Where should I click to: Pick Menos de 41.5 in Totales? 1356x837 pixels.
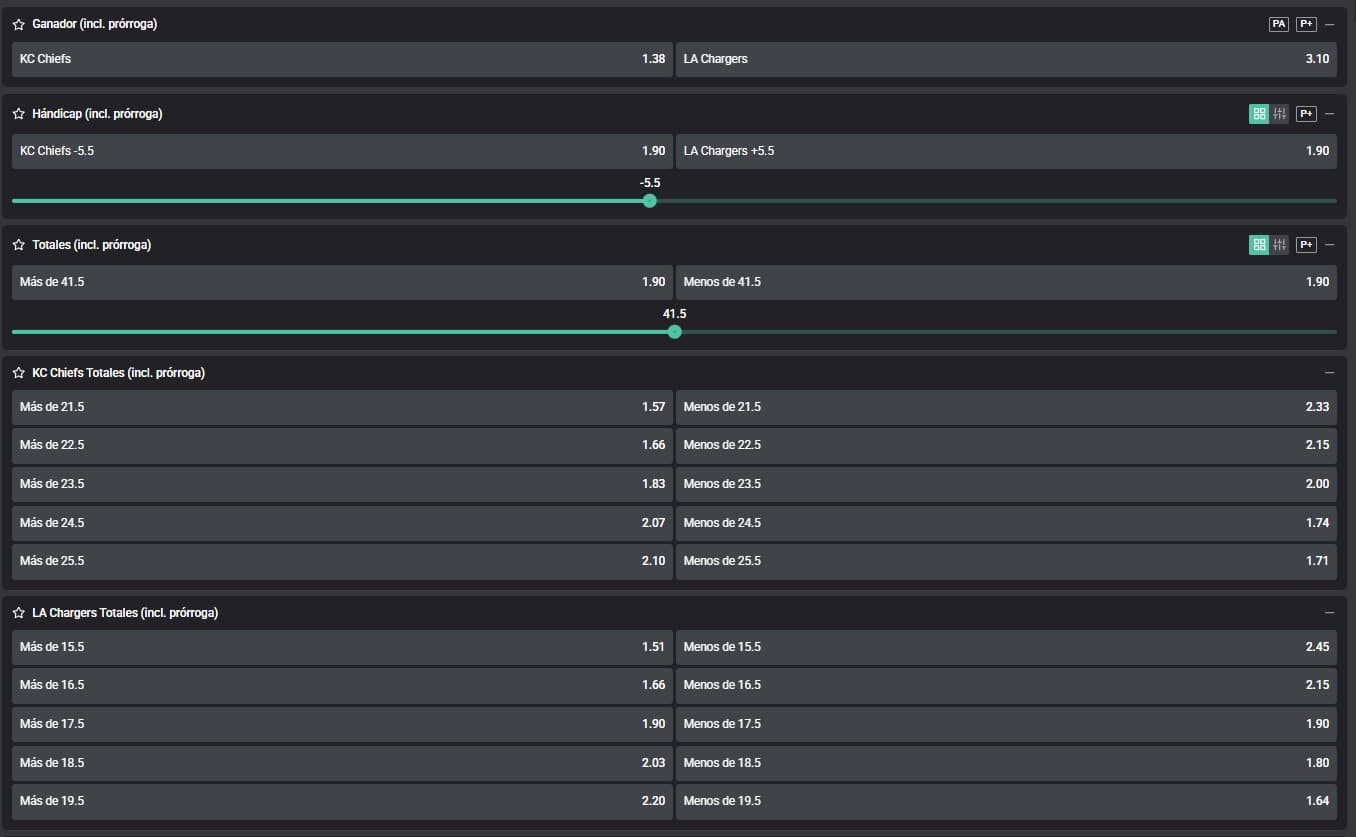point(1006,282)
